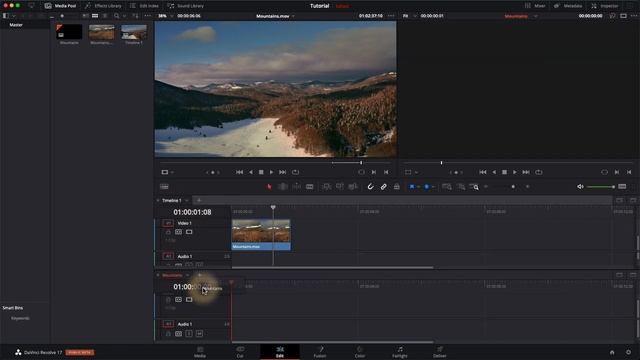Toggle Loop in the source viewer
The image size is (640, 360).
296,172
